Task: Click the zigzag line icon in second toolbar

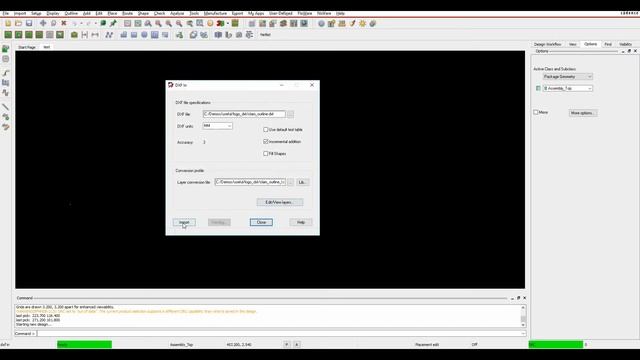Action: tap(109, 35)
